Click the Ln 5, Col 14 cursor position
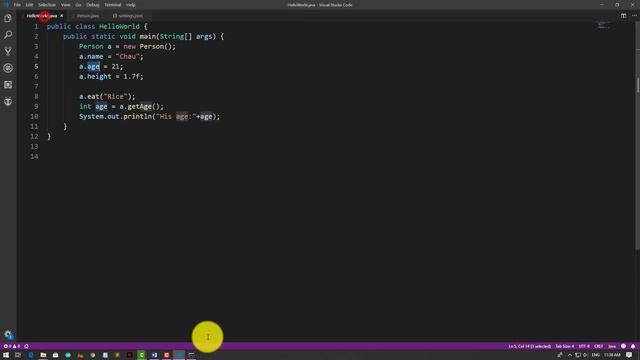This screenshot has height=360, width=640. click(529, 346)
